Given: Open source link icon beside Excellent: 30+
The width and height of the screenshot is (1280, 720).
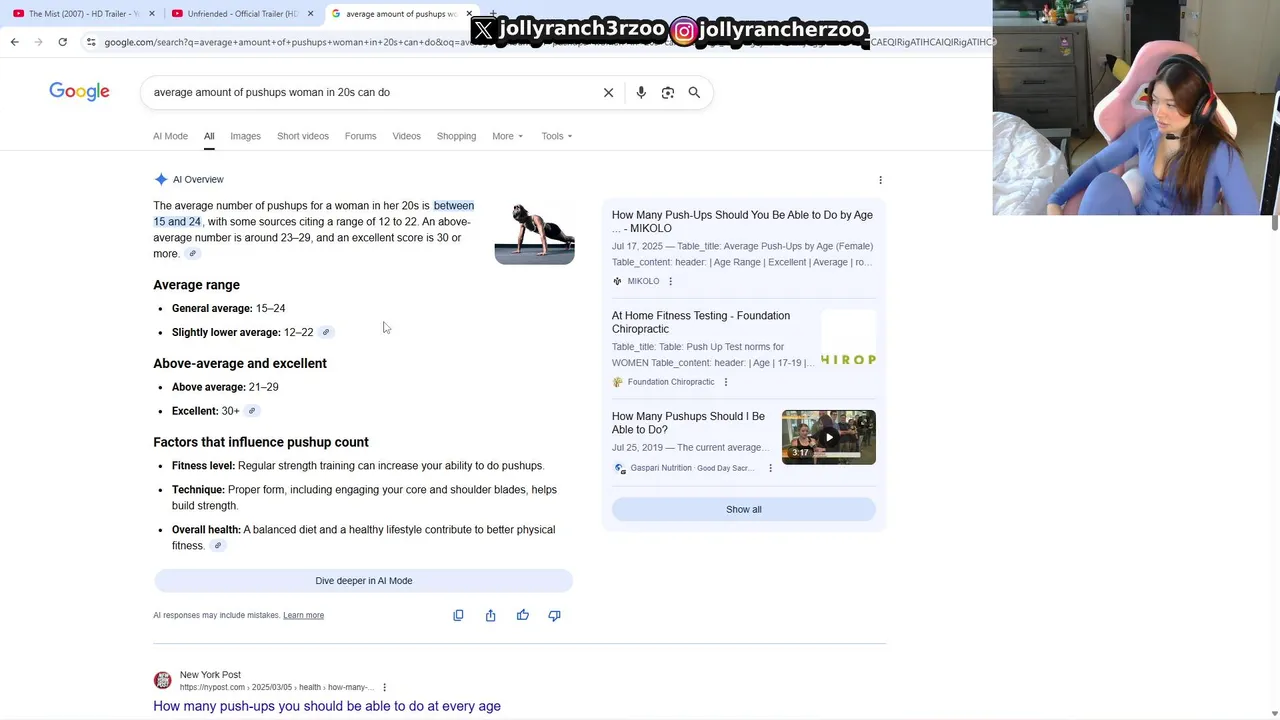Looking at the screenshot, I should pos(252,411).
